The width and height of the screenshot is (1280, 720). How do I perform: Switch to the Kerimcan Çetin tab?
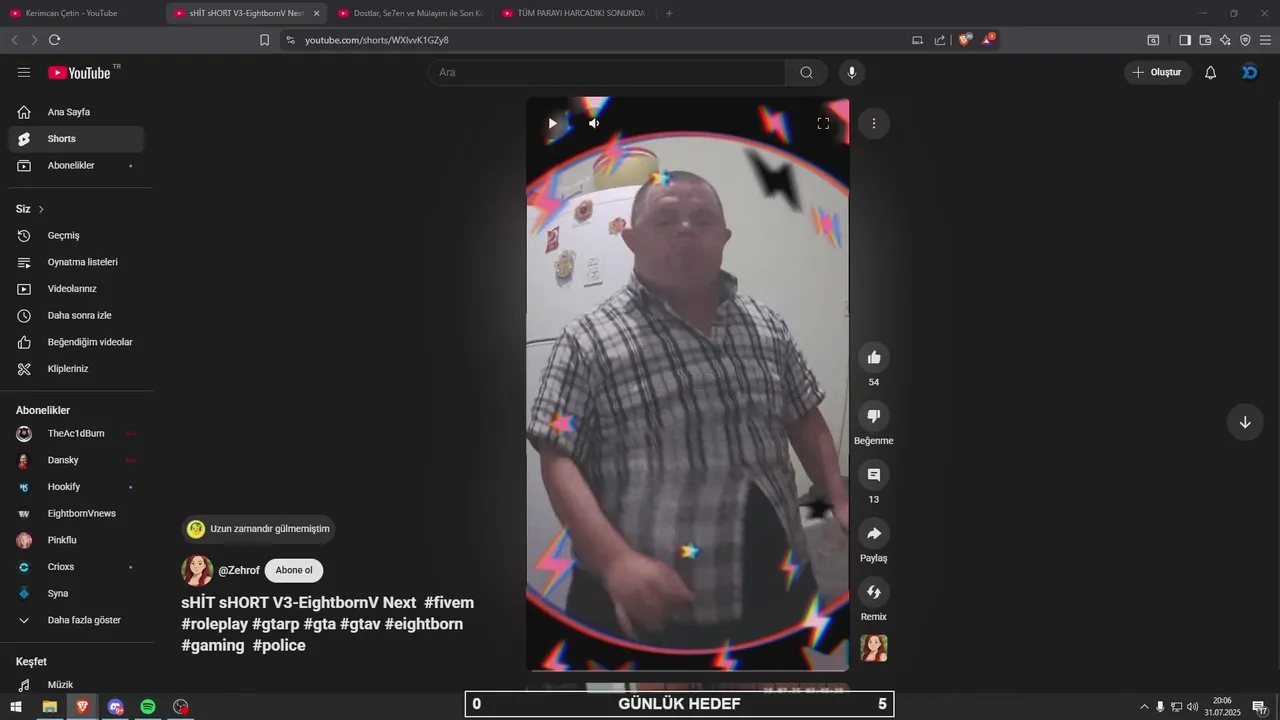pos(80,13)
